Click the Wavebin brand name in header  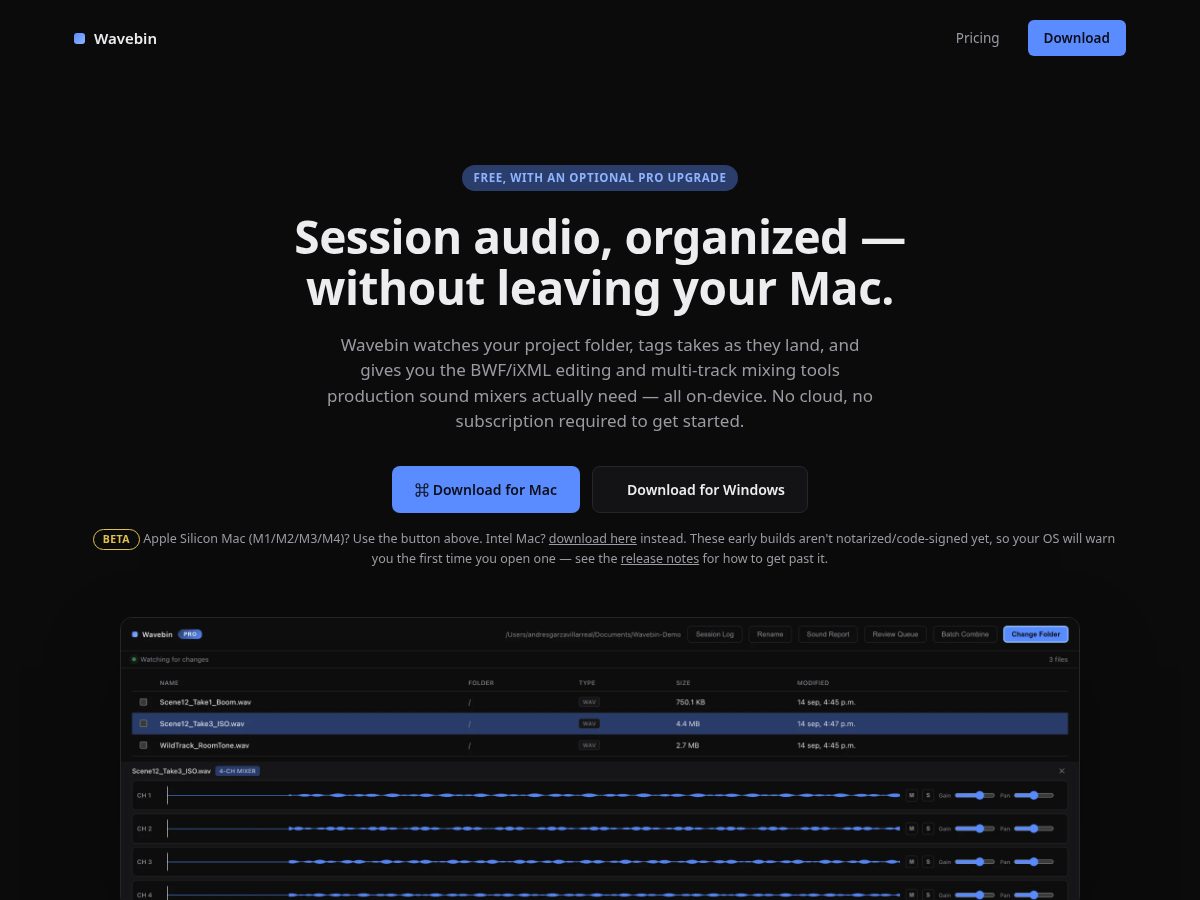pos(125,38)
